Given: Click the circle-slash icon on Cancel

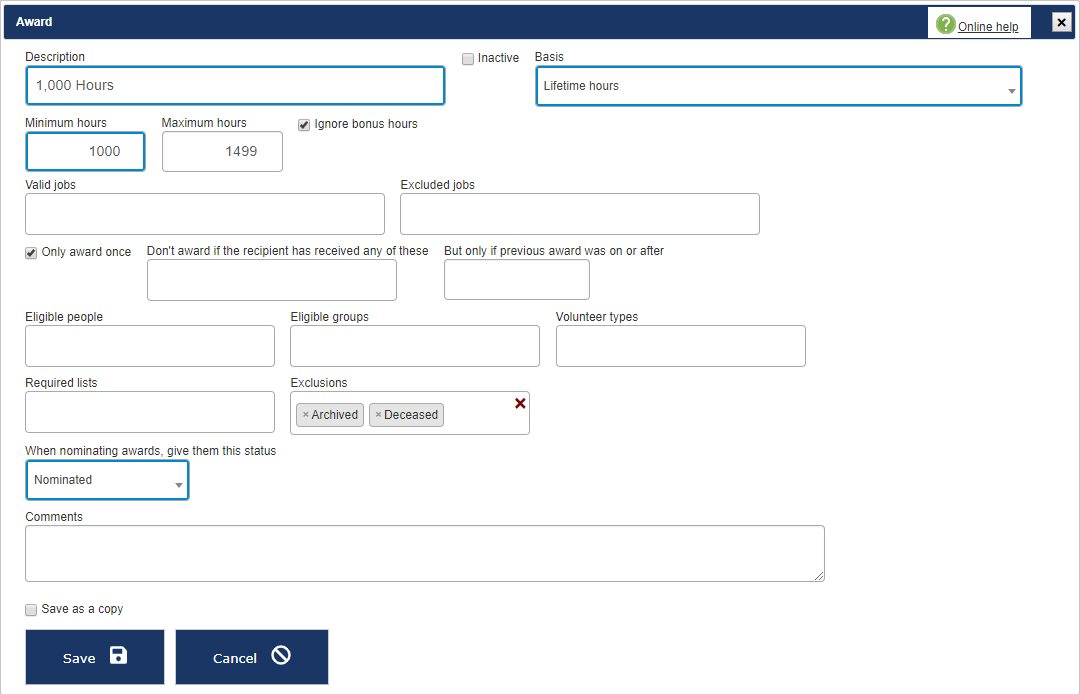Looking at the screenshot, I should click(x=281, y=656).
